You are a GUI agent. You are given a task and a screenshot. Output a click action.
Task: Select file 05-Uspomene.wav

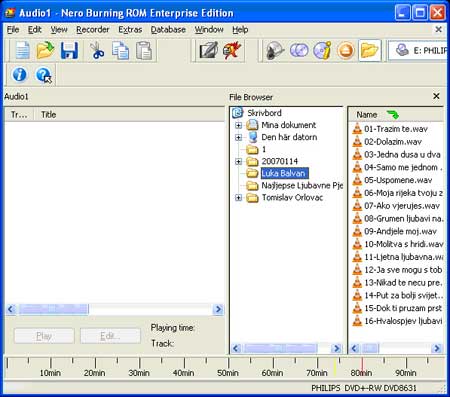(x=398, y=180)
